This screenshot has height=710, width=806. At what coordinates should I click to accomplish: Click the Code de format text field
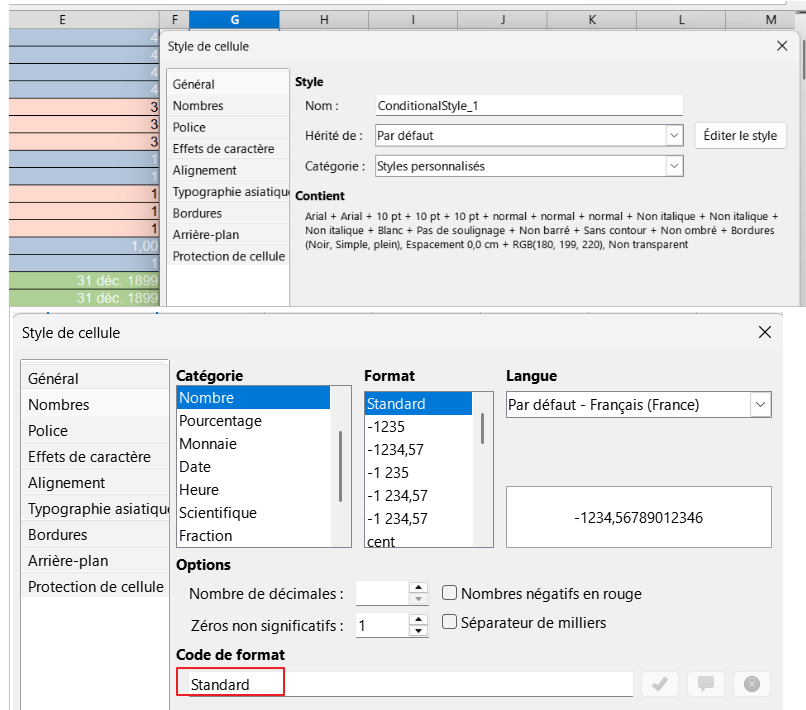(x=405, y=684)
